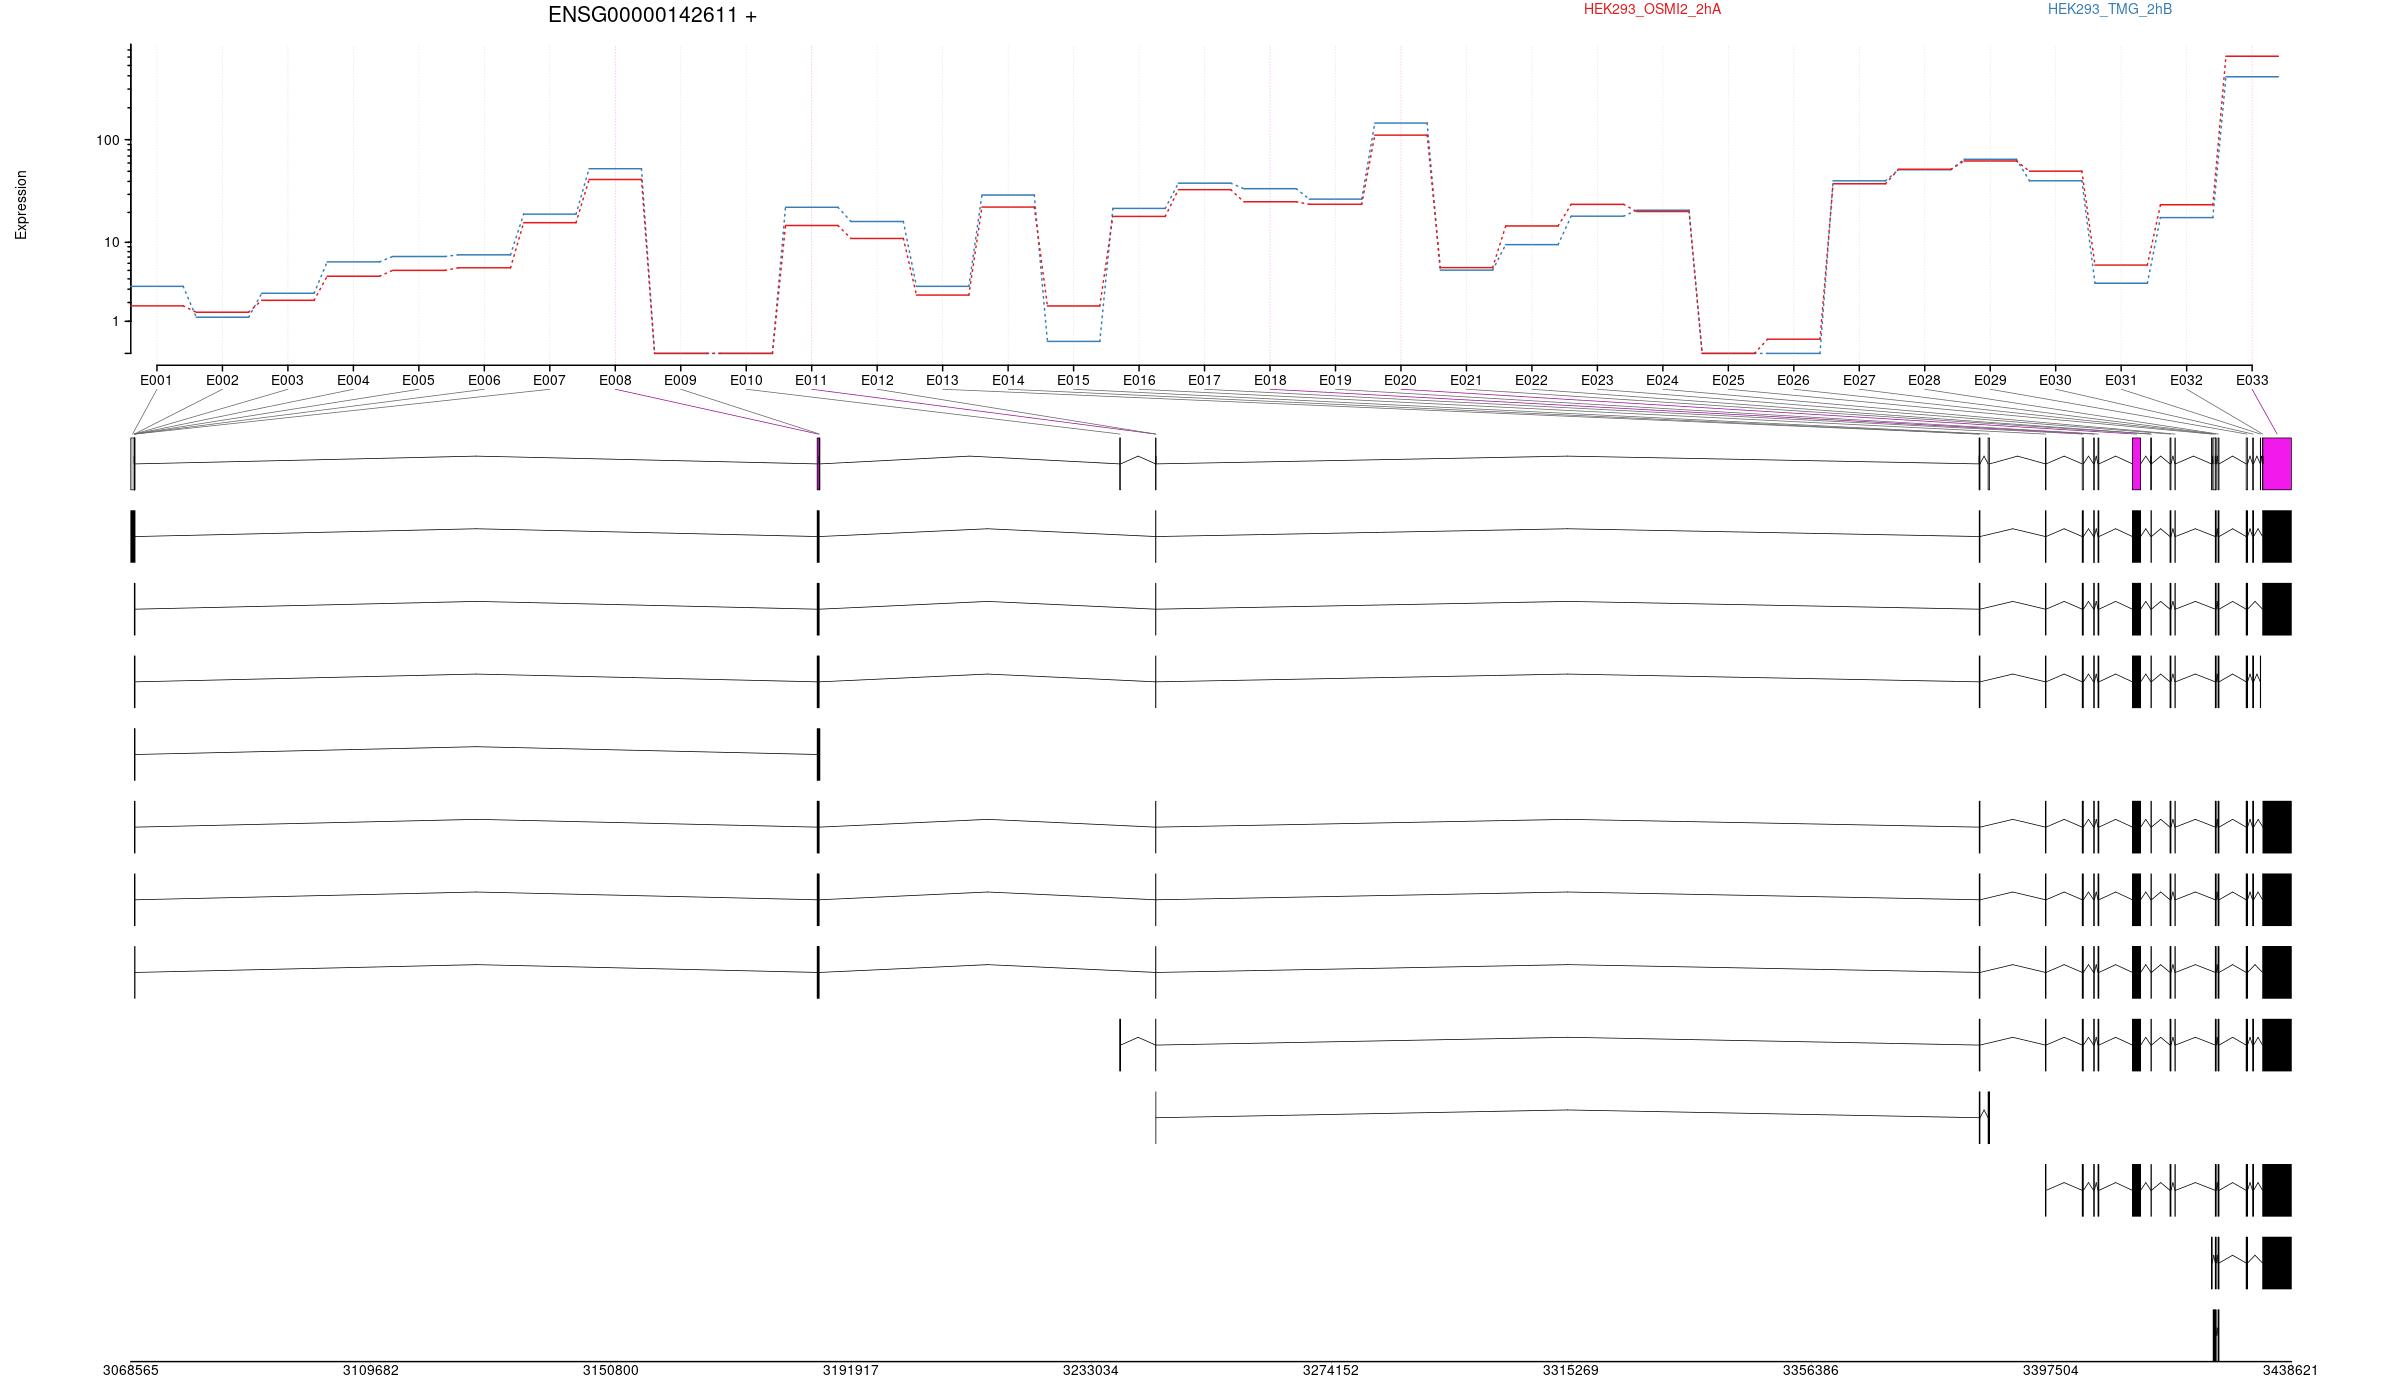Click genomic coordinate 3068565

pyautogui.click(x=131, y=1370)
